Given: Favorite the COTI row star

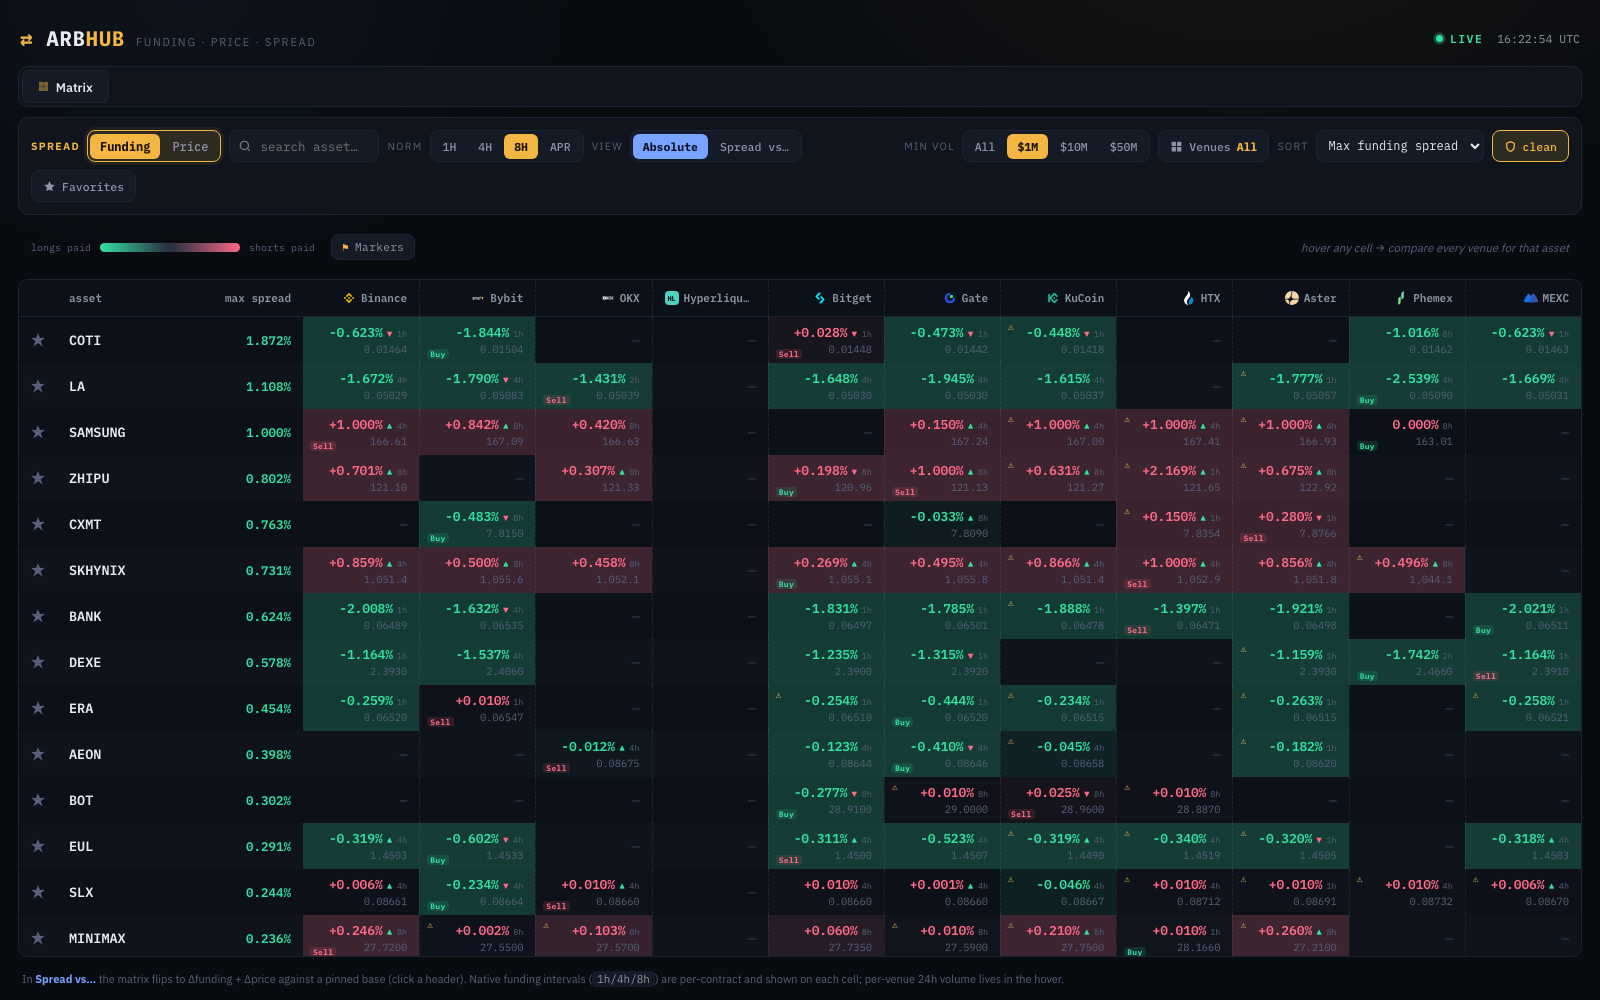Looking at the screenshot, I should pos(38,340).
